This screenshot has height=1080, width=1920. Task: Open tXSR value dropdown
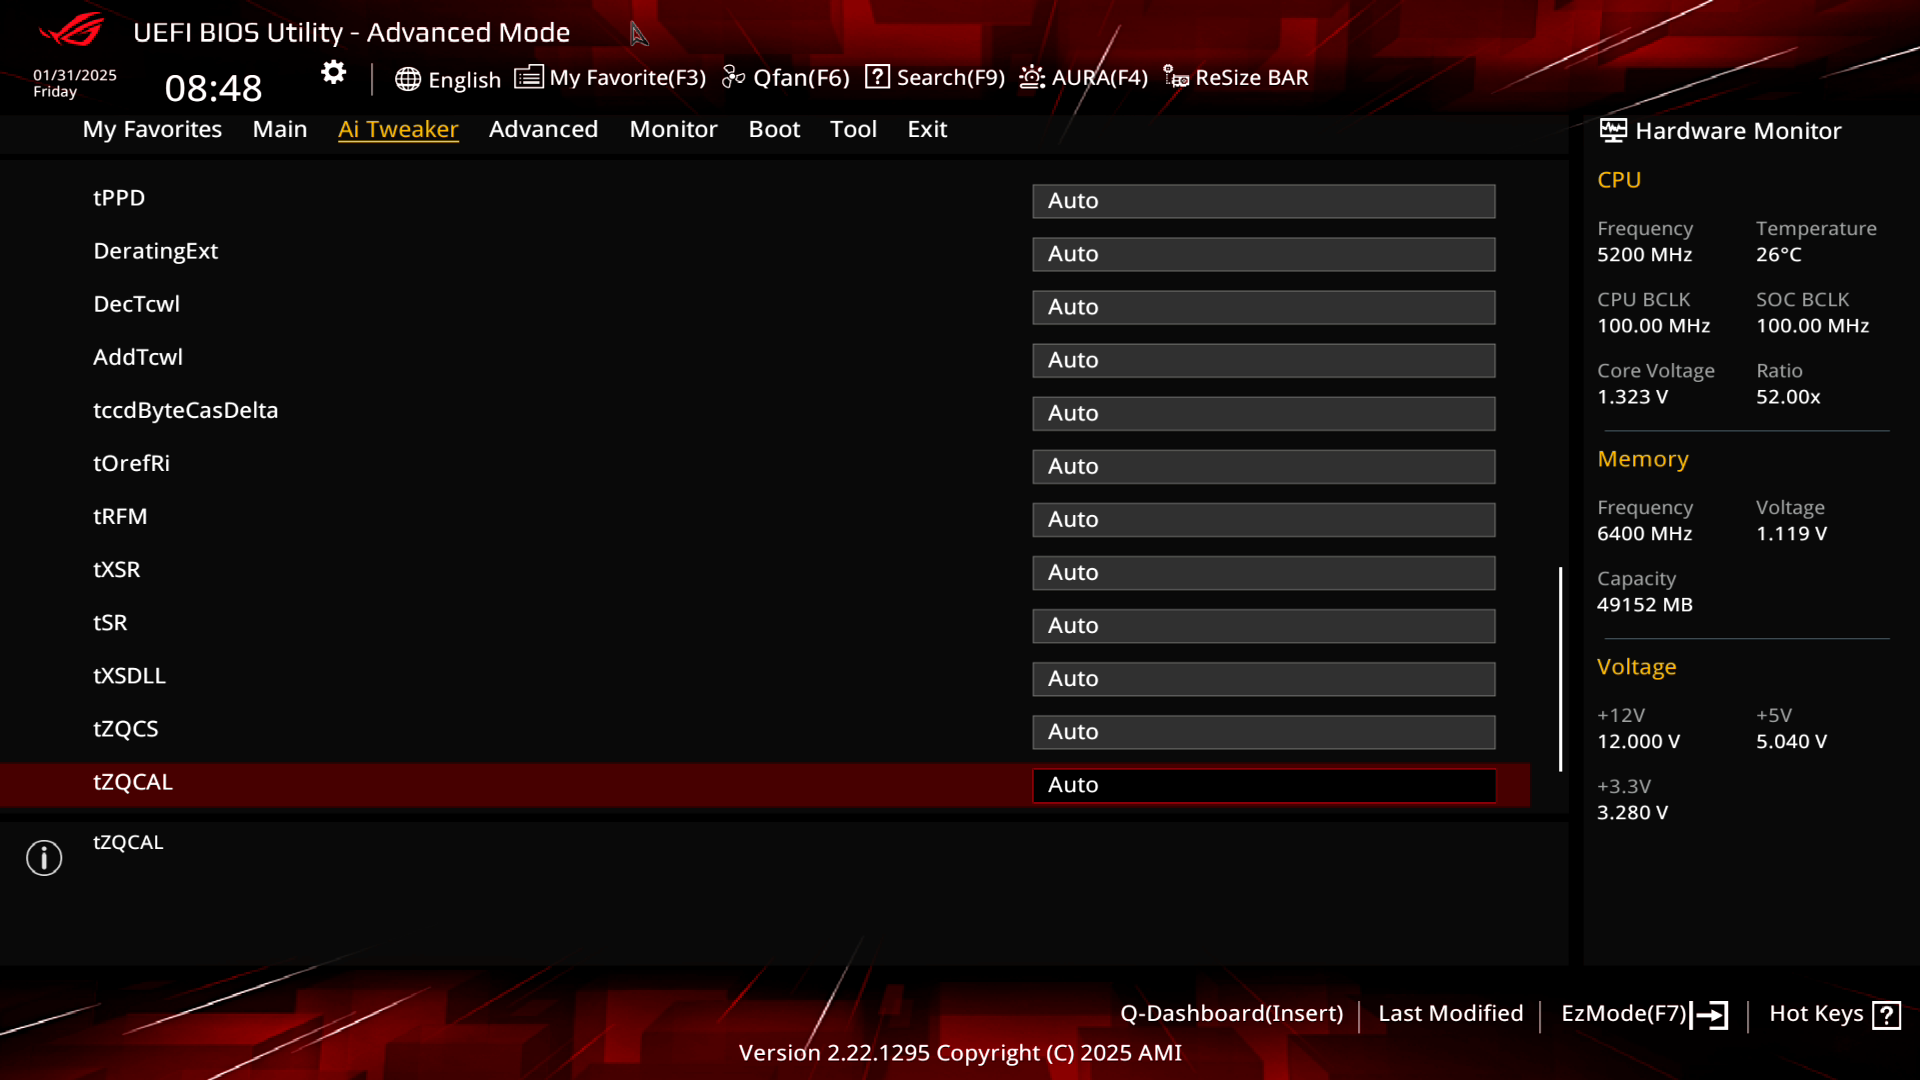(x=1263, y=571)
